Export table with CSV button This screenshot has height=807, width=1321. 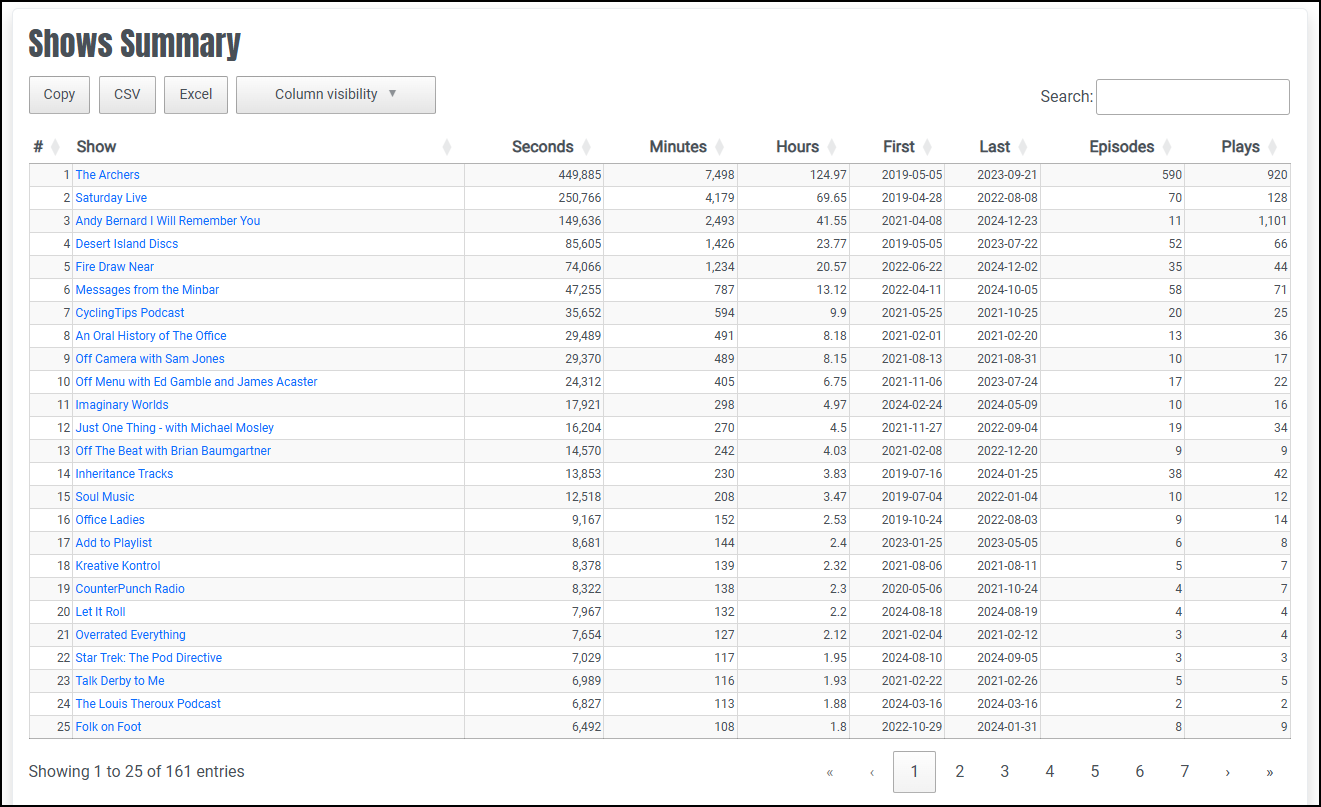pyautogui.click(x=127, y=95)
